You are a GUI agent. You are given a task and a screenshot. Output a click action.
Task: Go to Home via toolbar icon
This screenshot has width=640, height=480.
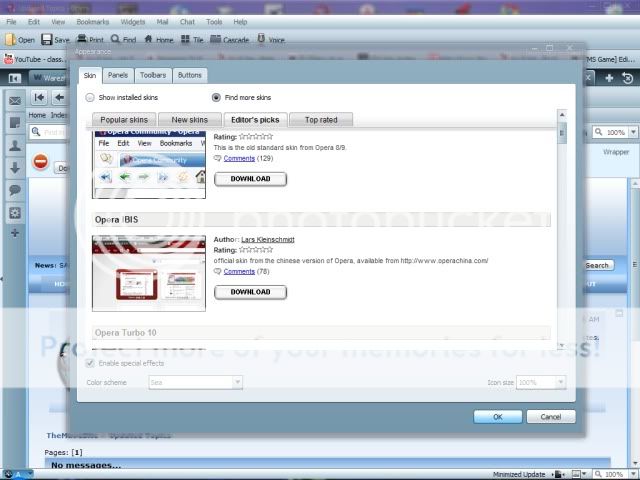click(149, 39)
